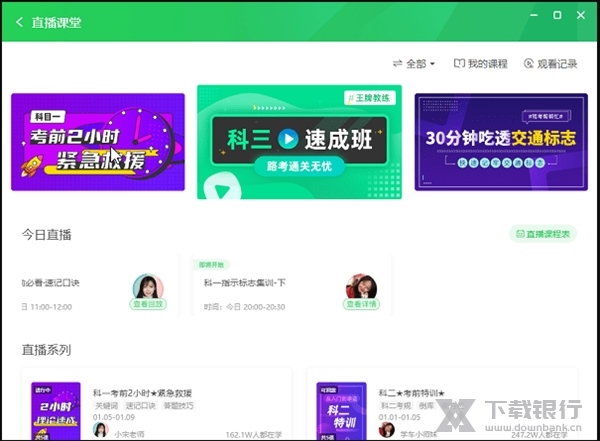Click the 科二考规 tag

click(396, 405)
